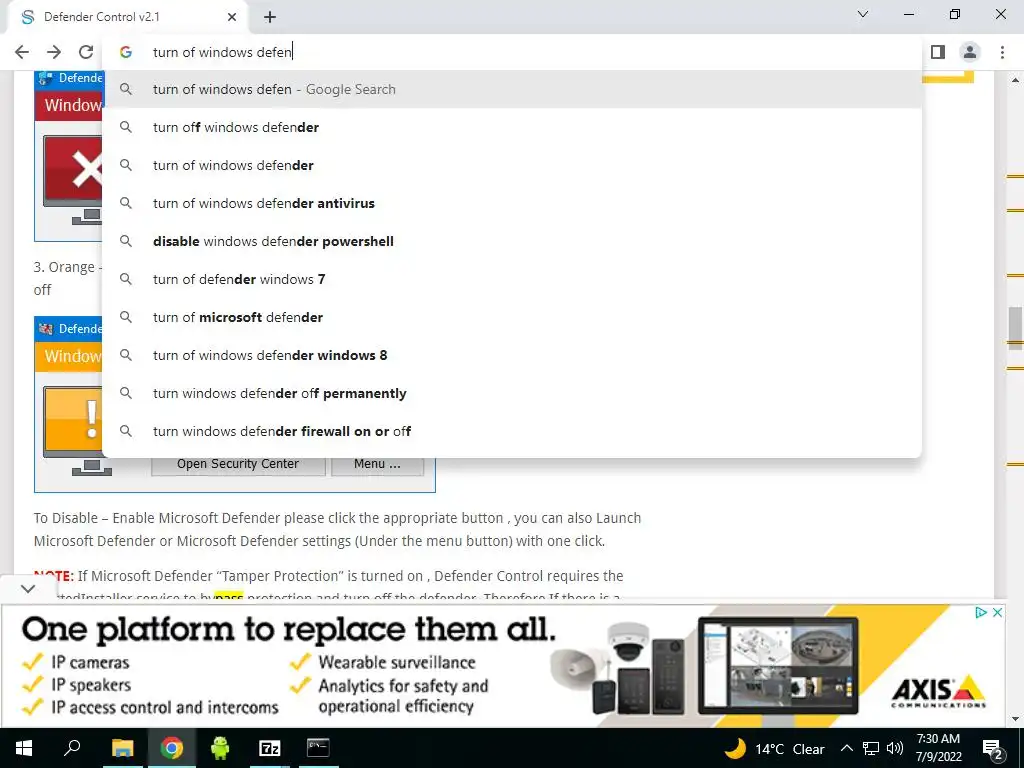Open the Axis Communications banner ad
The image size is (1024, 768).
(x=503, y=666)
